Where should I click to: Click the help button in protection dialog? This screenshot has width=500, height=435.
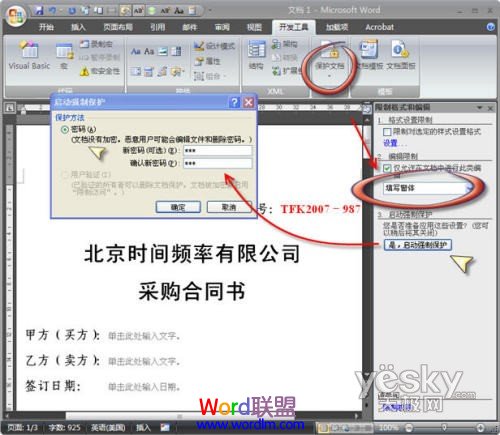(x=235, y=102)
